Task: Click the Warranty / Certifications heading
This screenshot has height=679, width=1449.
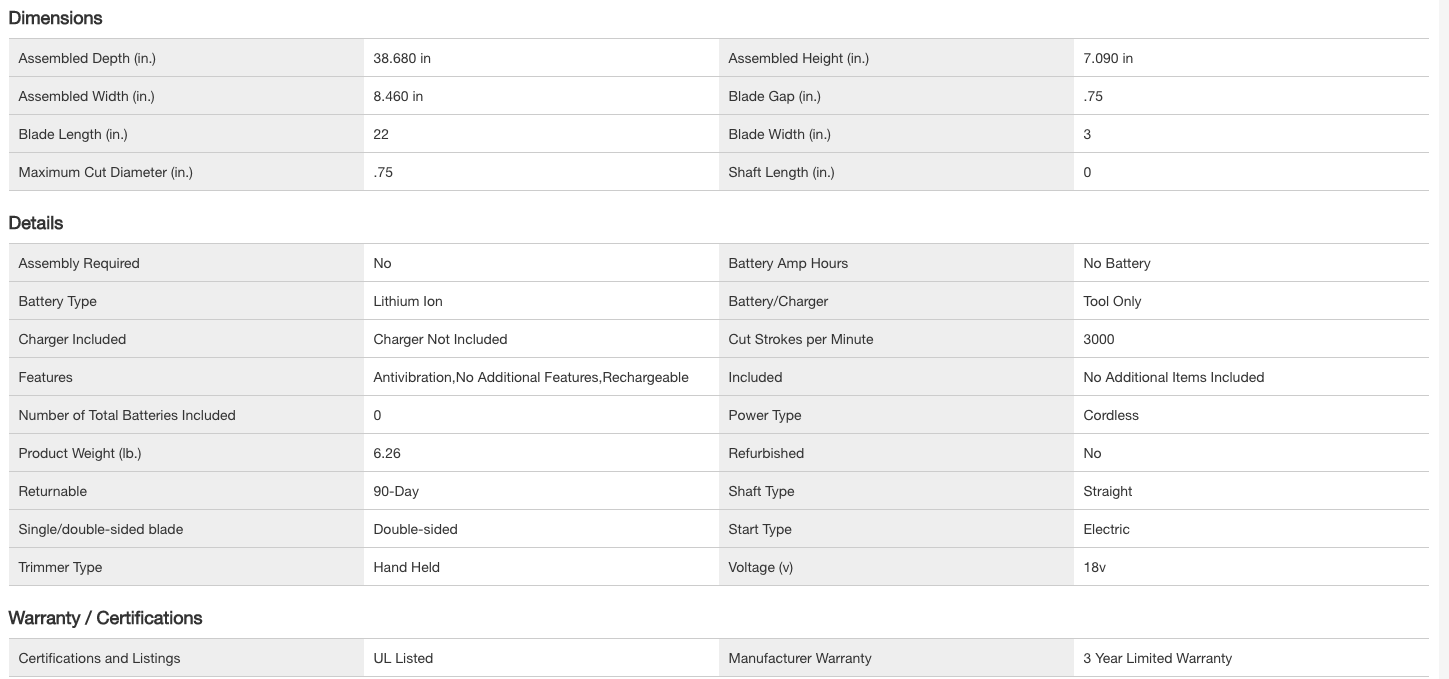Action: [x=105, y=618]
